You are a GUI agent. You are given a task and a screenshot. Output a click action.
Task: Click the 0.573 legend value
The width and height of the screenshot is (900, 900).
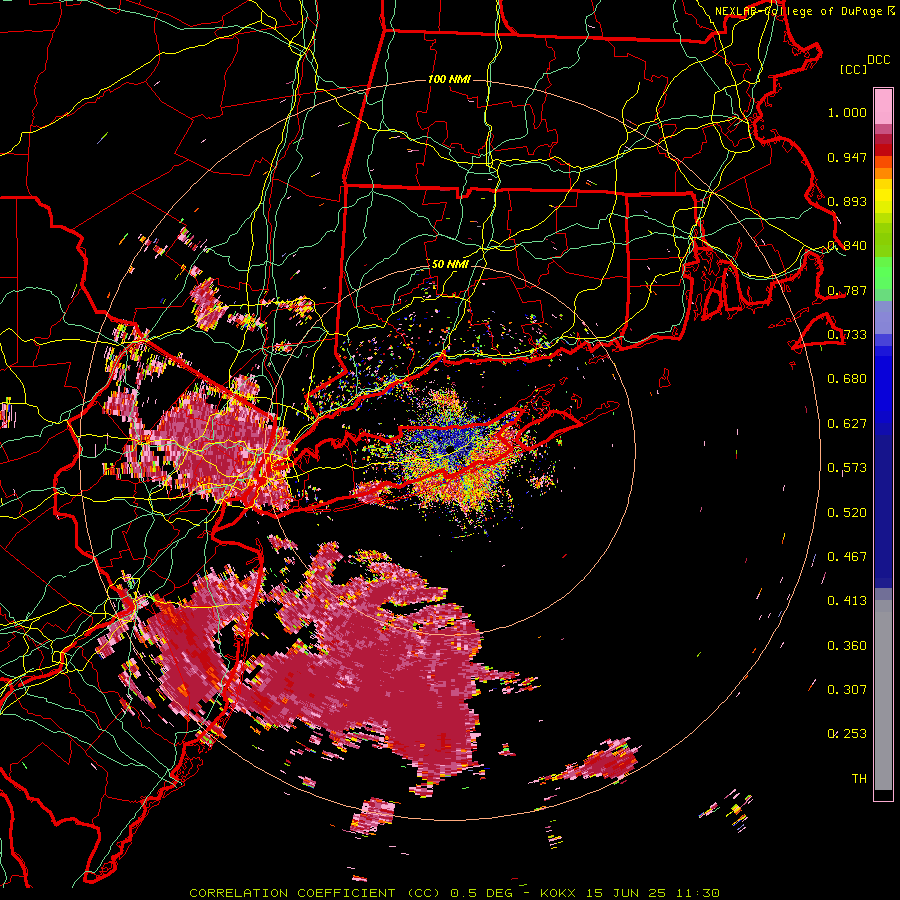pyautogui.click(x=847, y=468)
